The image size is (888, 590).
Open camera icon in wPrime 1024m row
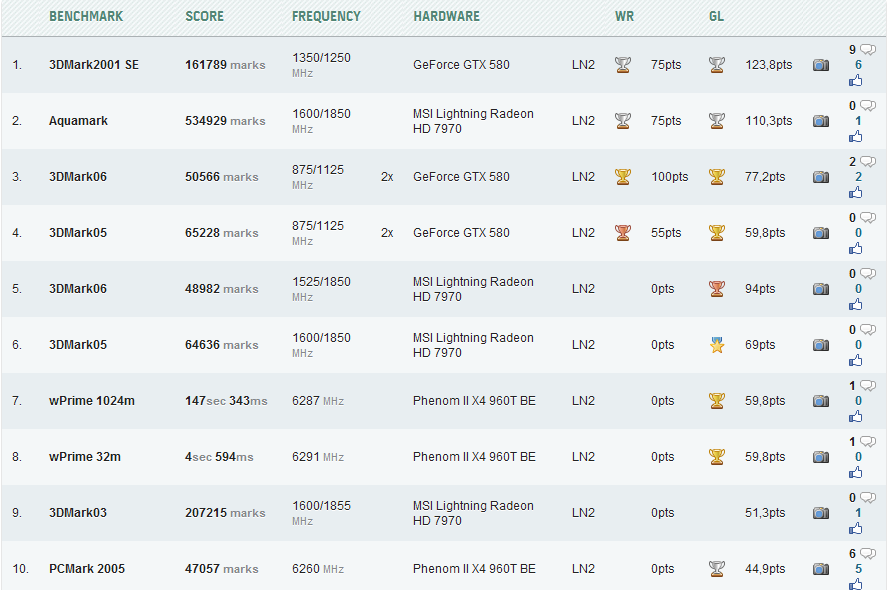click(821, 401)
